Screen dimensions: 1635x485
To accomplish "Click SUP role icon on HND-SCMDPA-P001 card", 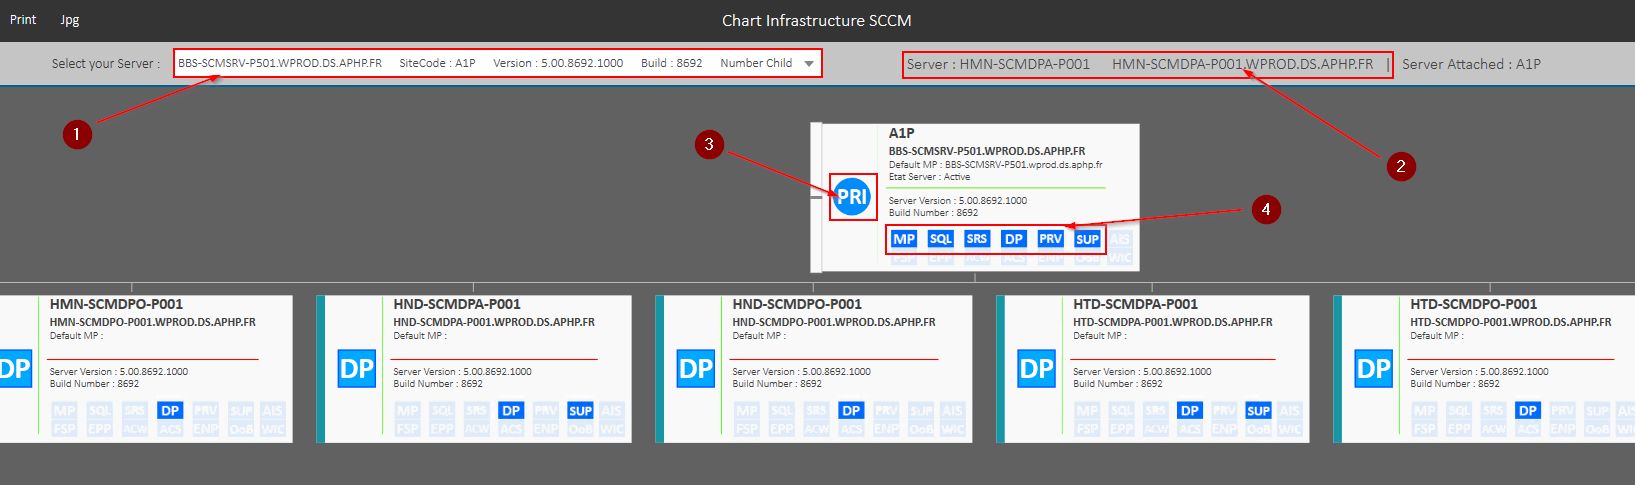I will (580, 411).
